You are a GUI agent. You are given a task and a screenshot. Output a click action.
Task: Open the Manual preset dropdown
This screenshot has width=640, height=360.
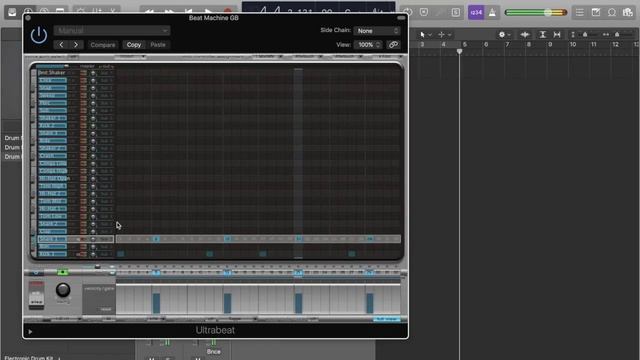coord(112,30)
